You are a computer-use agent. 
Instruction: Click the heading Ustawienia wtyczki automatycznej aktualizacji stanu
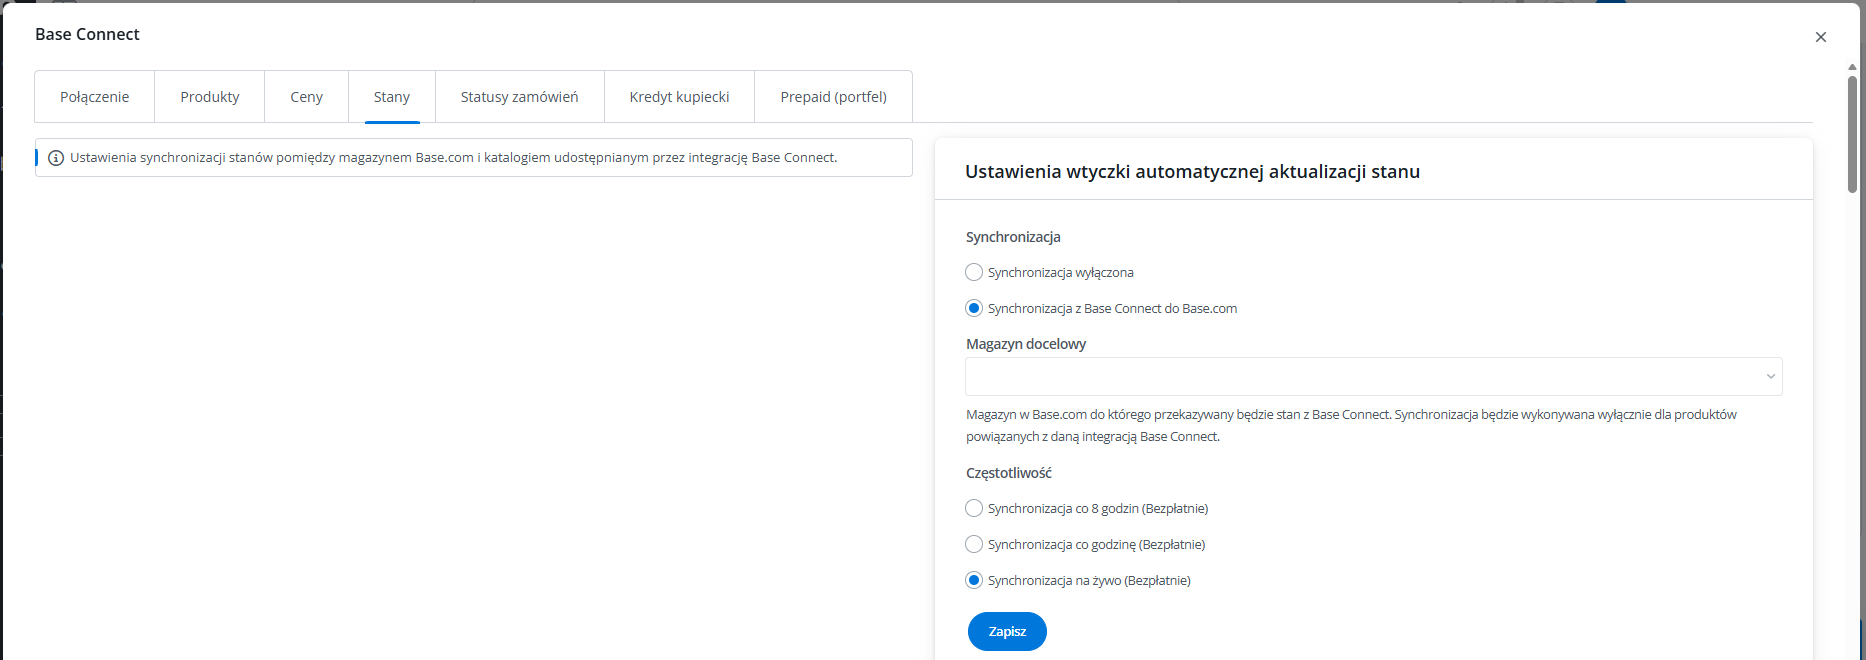1192,172
